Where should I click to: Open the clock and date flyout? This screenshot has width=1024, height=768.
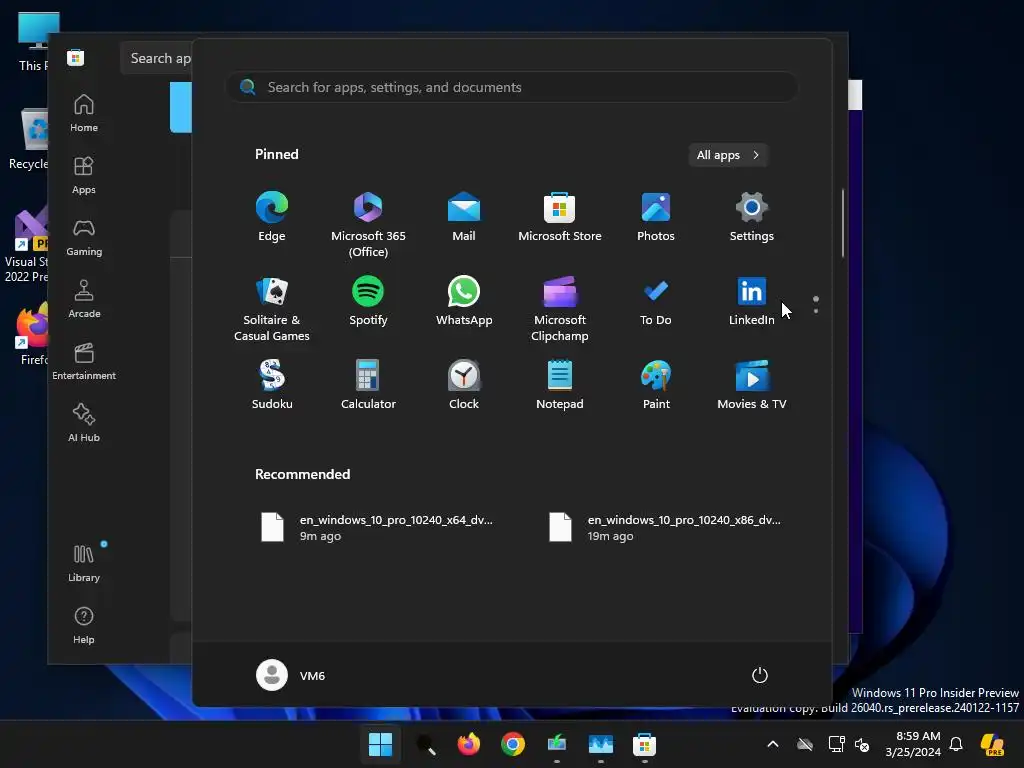coord(913,744)
